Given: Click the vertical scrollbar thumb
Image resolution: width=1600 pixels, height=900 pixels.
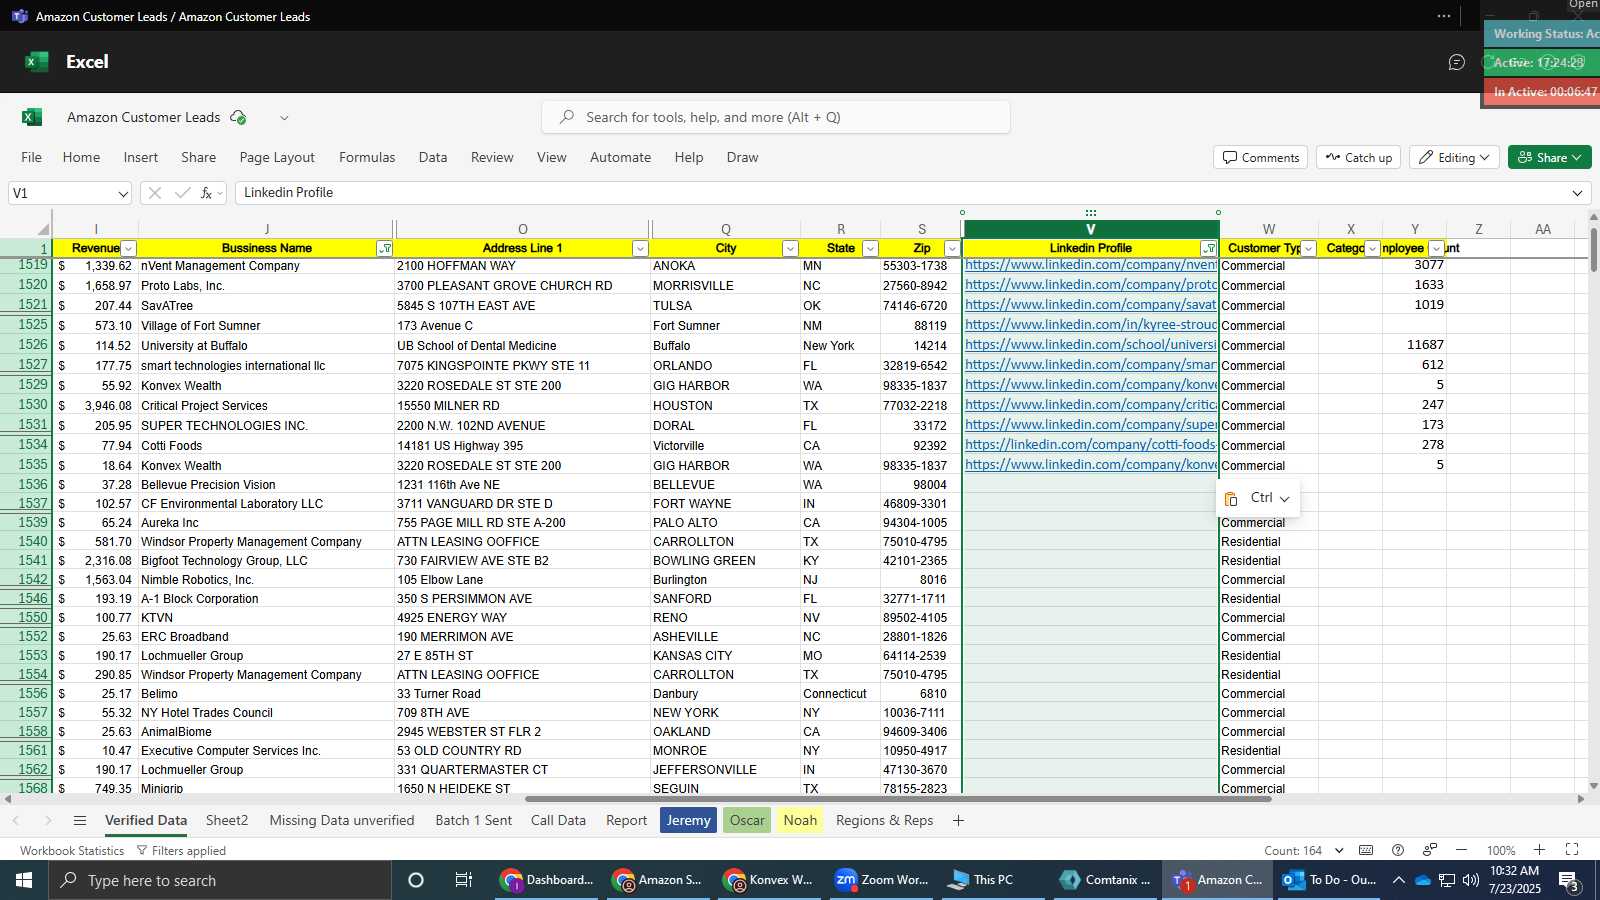Looking at the screenshot, I should (x=1593, y=250).
